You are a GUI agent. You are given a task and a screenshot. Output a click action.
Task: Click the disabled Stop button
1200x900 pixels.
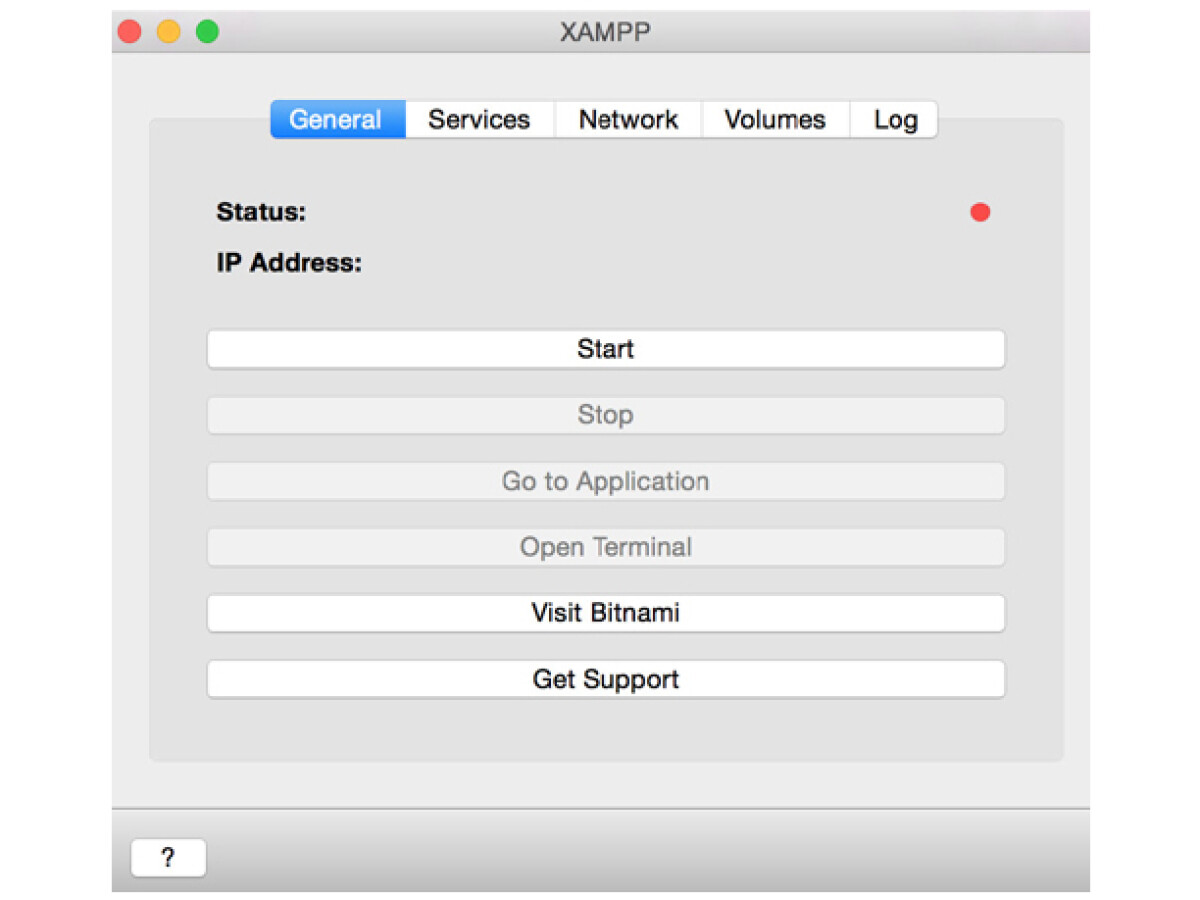coord(606,415)
